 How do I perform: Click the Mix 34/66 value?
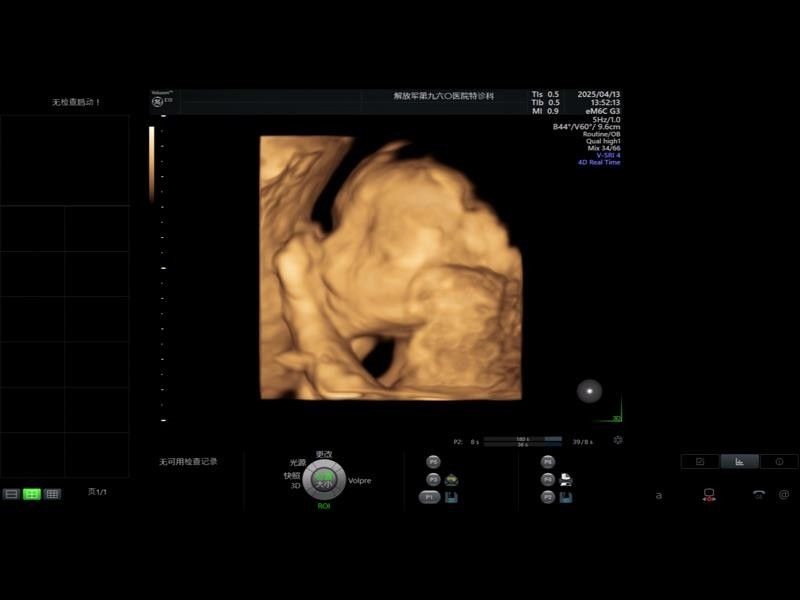tap(604, 148)
